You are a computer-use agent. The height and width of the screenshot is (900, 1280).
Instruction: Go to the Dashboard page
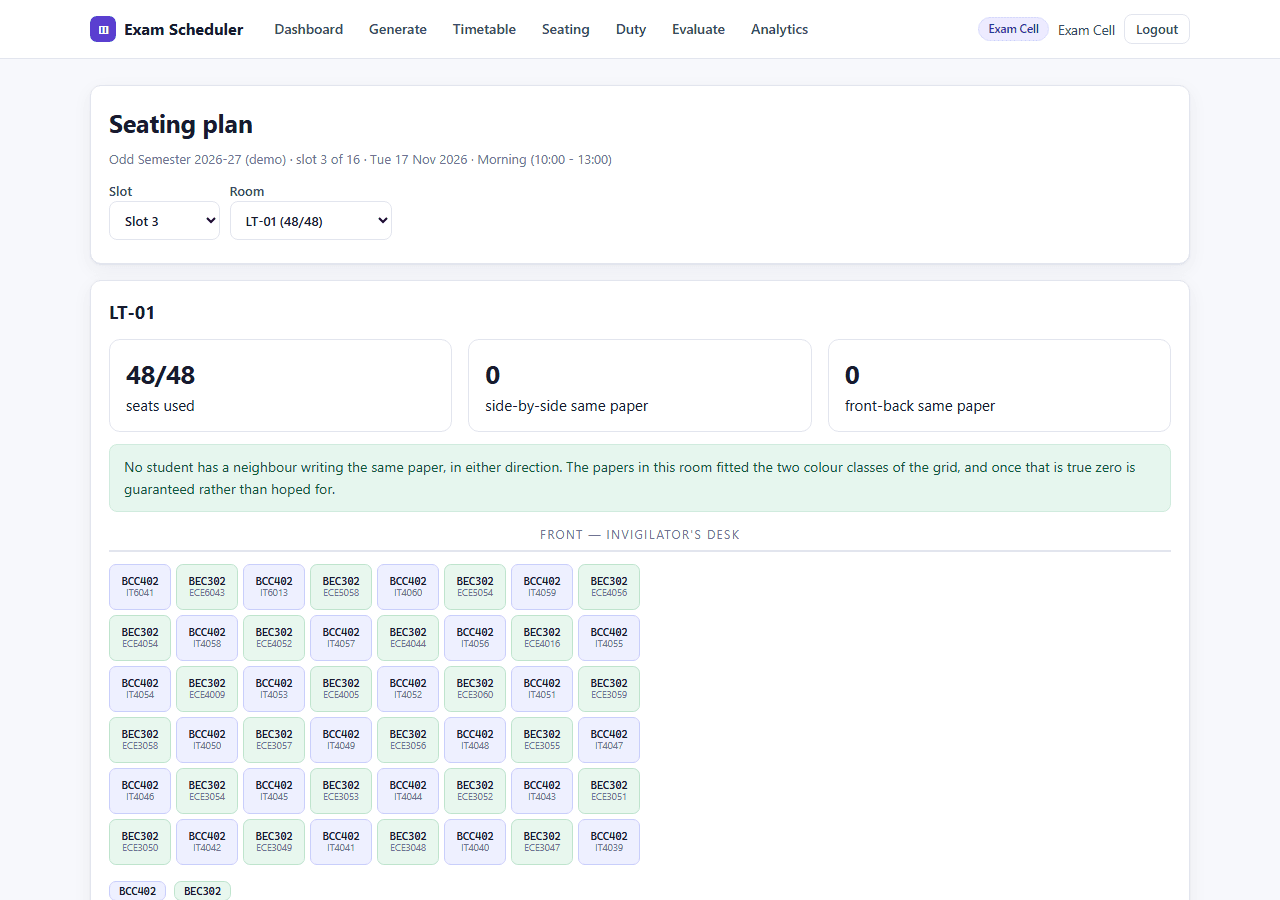(309, 29)
